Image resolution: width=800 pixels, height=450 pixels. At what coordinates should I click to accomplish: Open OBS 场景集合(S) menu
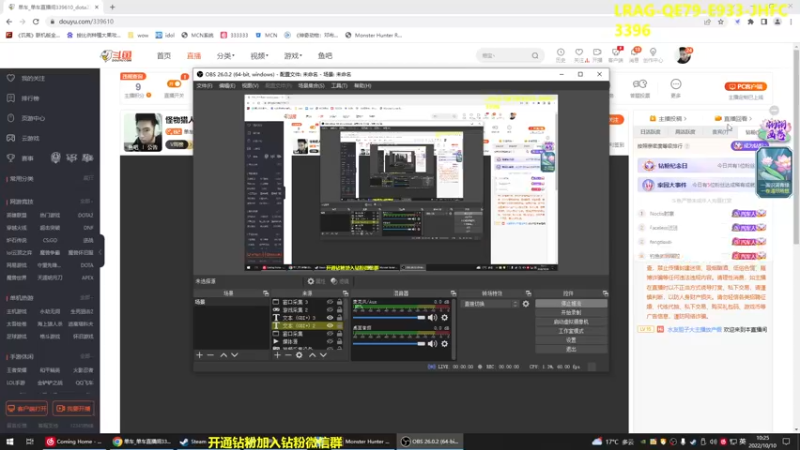coord(311,86)
